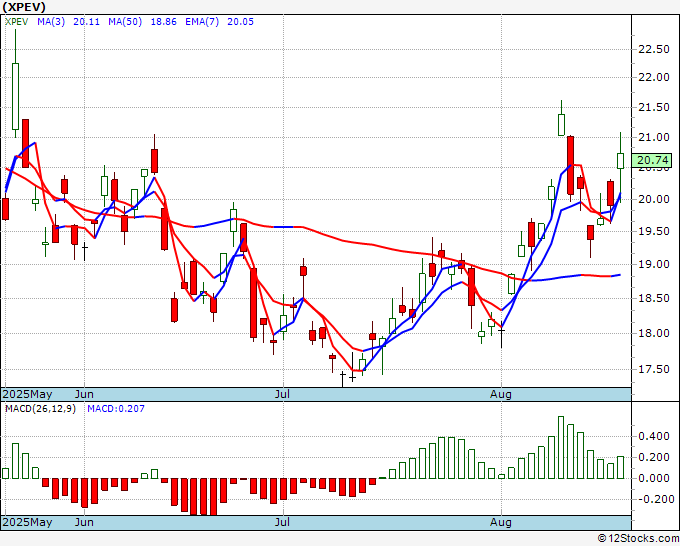Click the MACD(26,12,9) indicator label

pos(40,409)
